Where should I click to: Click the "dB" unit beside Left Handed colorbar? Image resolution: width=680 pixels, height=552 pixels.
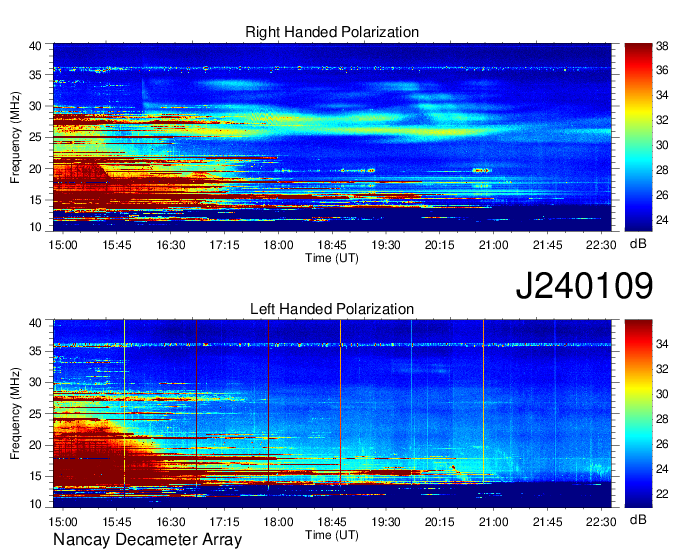click(638, 519)
